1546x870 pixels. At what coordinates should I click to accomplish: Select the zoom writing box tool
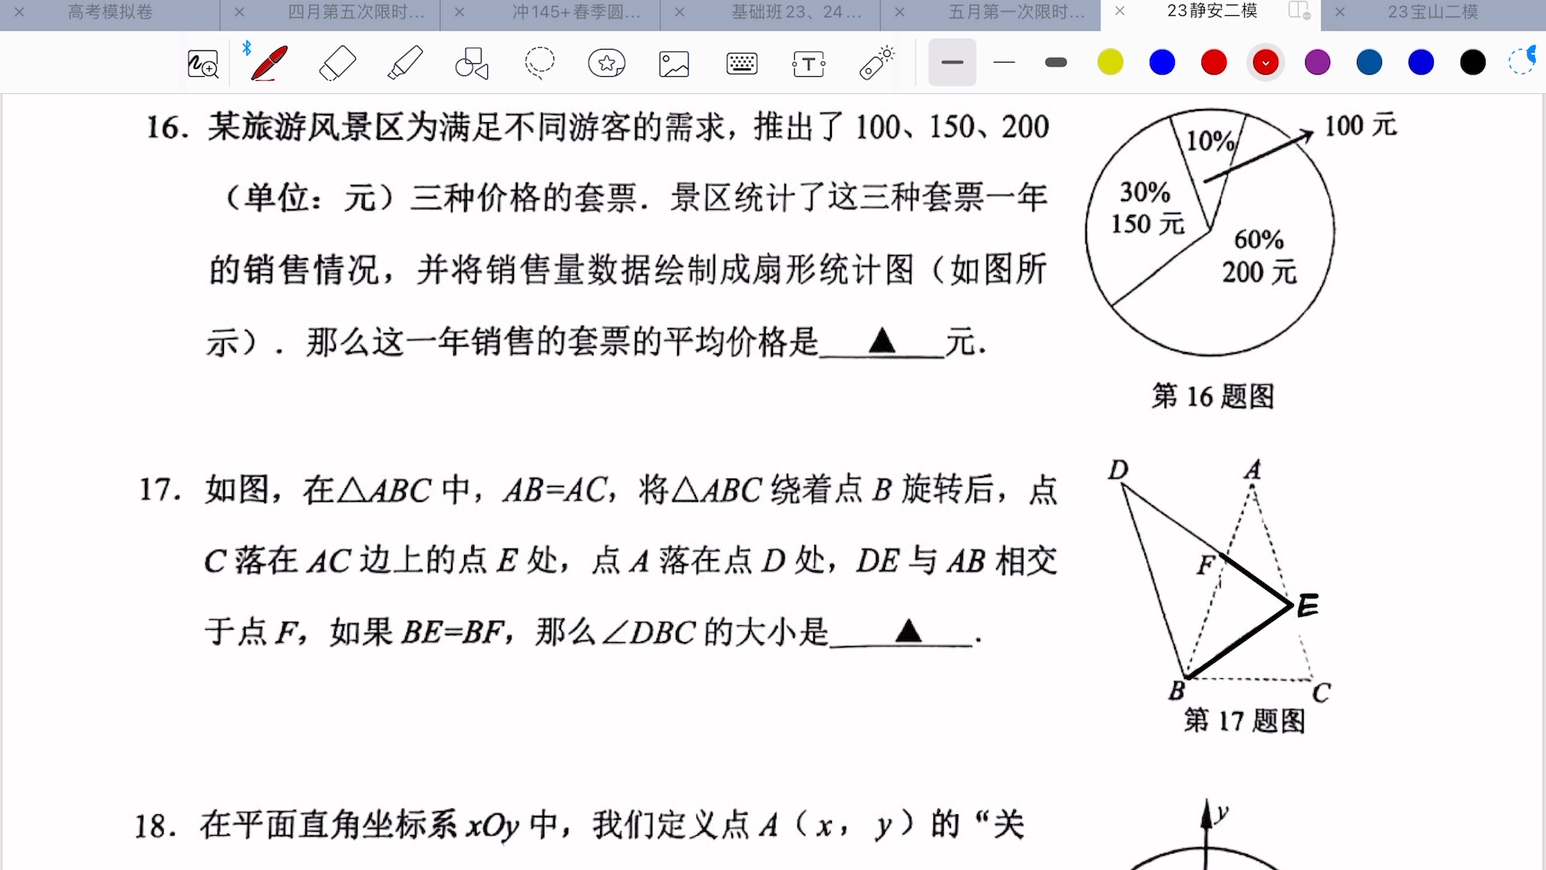pyautogui.click(x=203, y=64)
